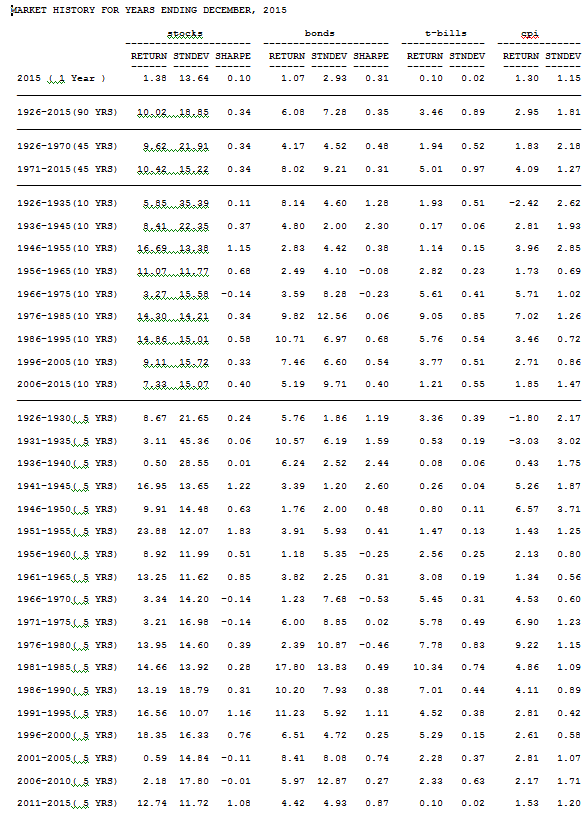The image size is (587, 819).
Task: Click the 'bonds' column group heading
Action: click(x=320, y=33)
